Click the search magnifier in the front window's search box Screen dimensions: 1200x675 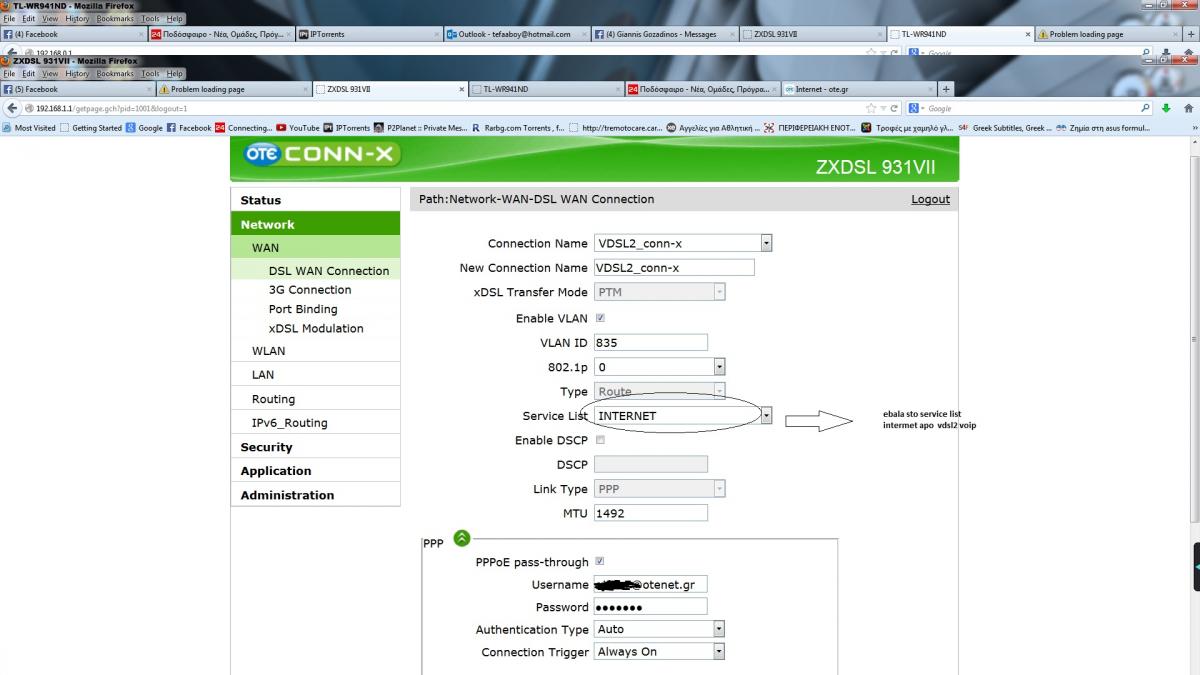point(1146,108)
